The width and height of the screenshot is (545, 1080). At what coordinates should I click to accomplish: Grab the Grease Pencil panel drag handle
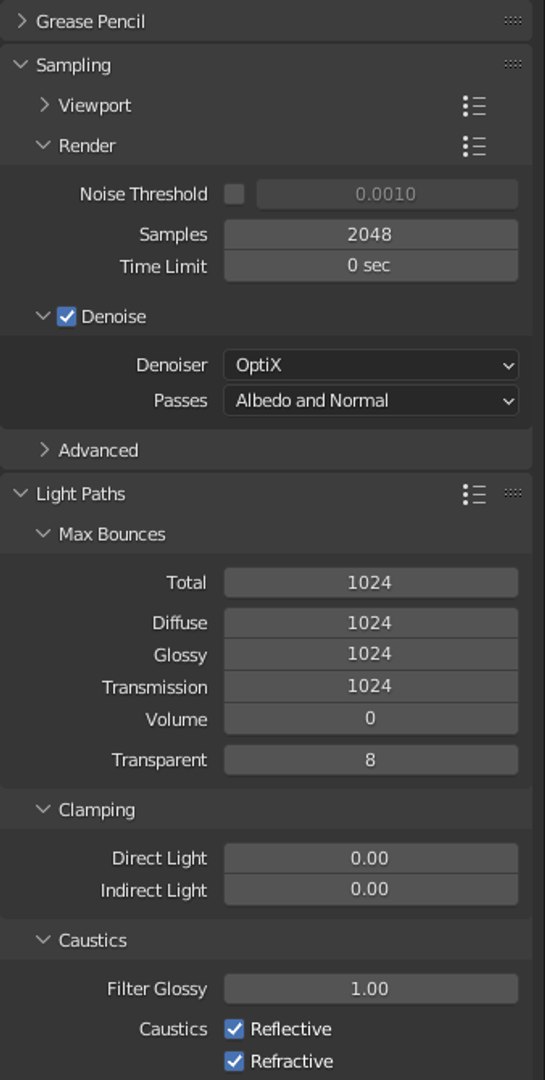513,21
